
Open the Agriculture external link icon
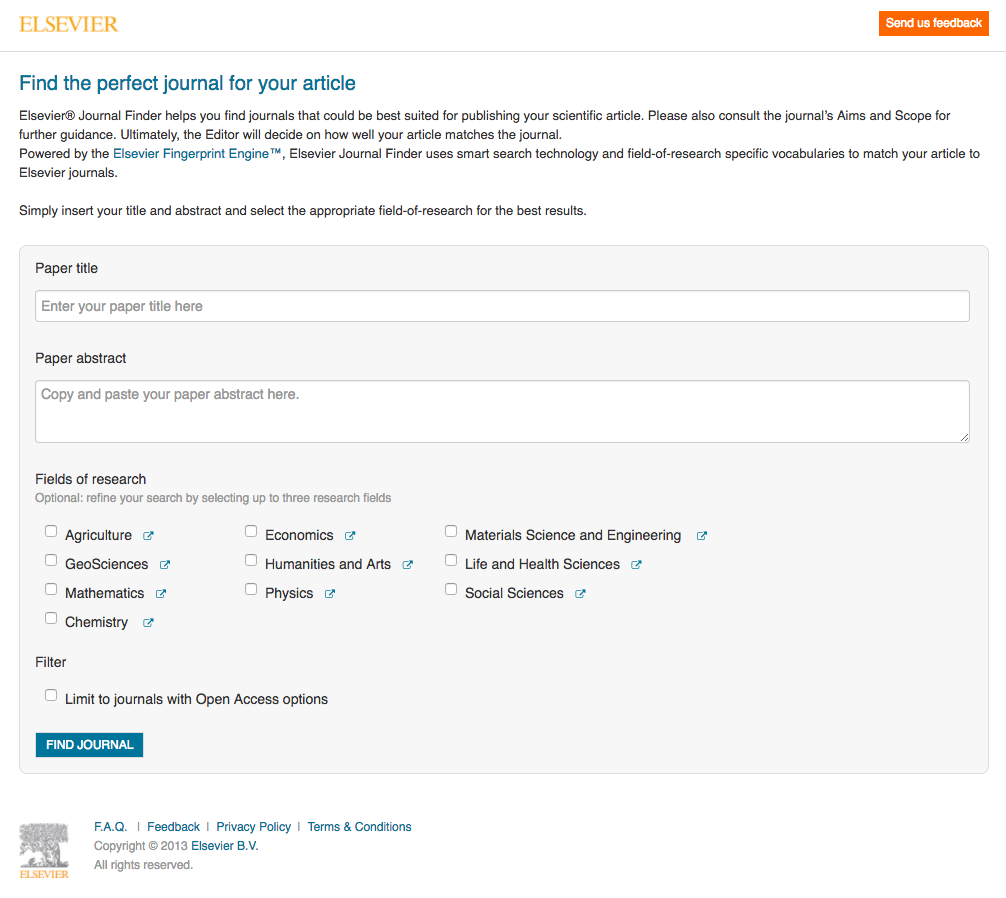tap(148, 536)
